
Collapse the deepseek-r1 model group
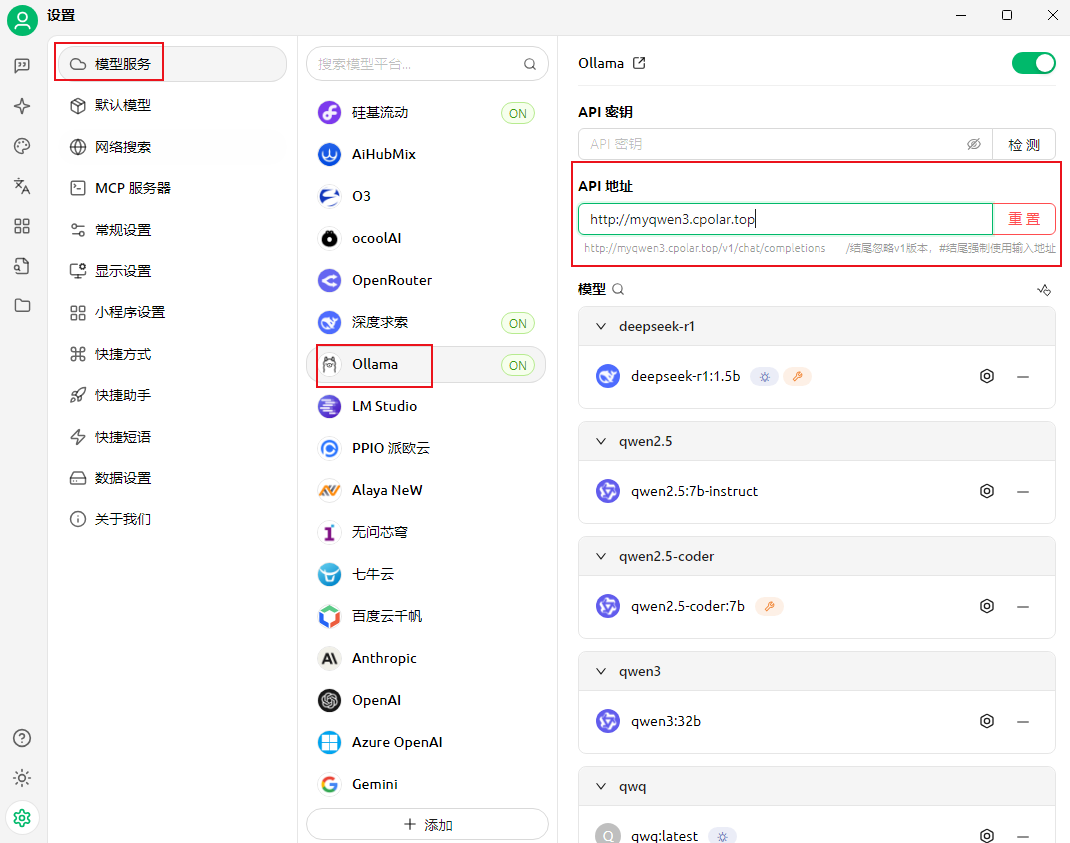click(x=601, y=326)
